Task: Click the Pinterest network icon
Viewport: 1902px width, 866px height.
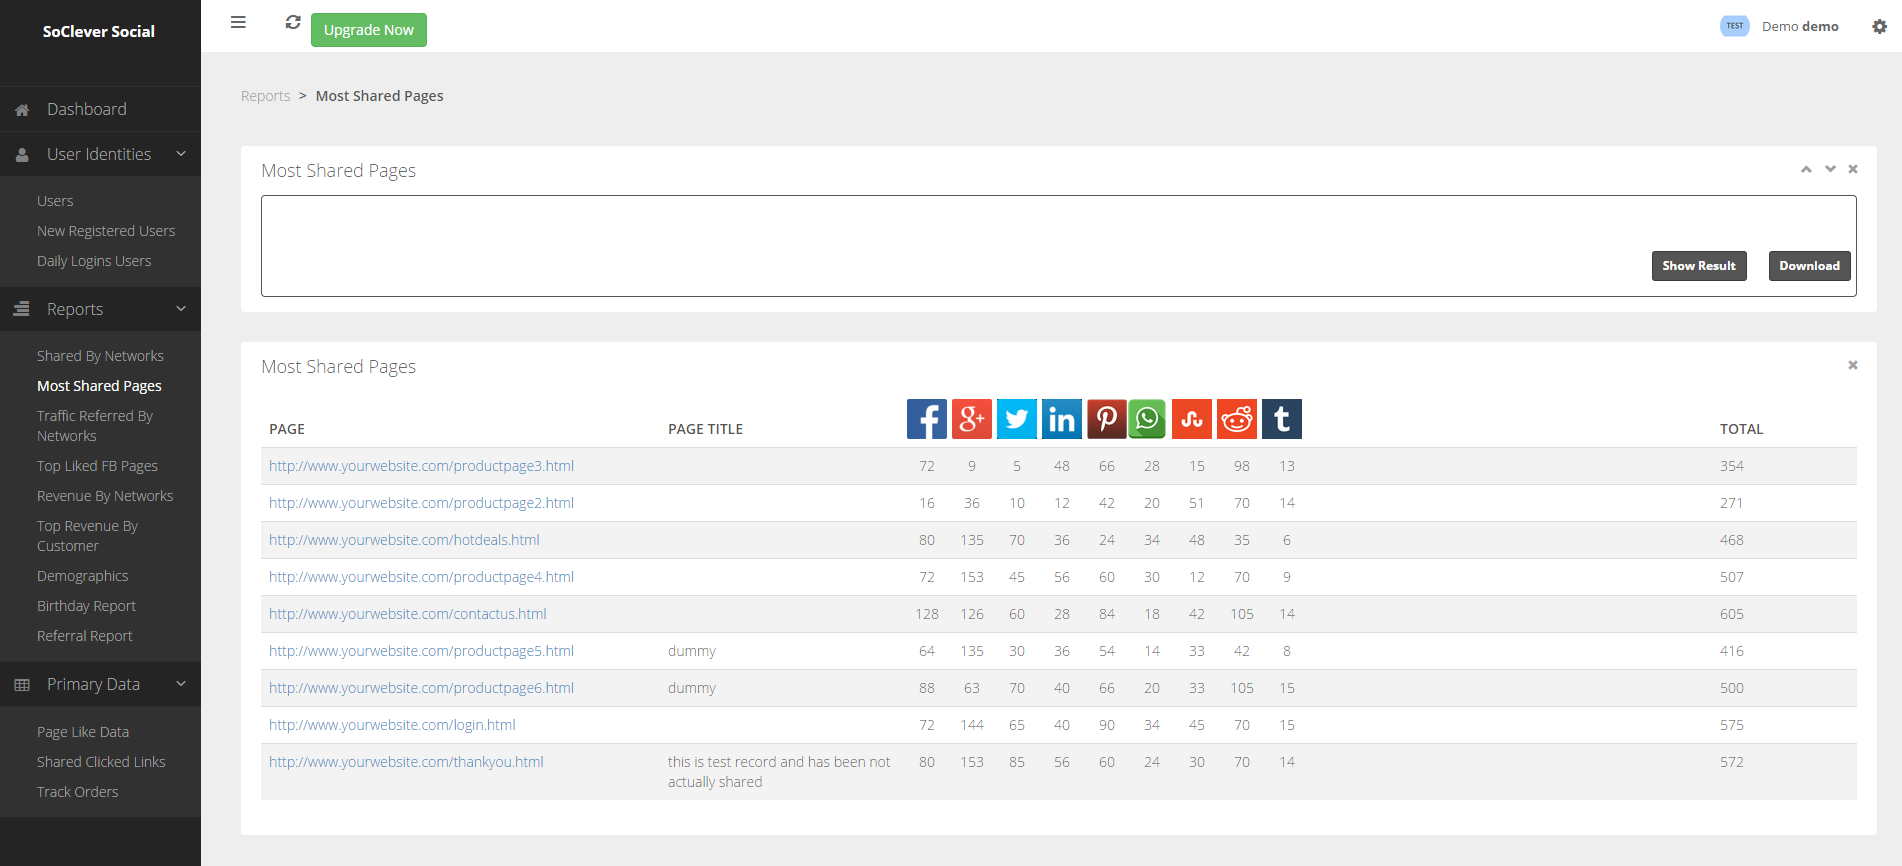Action: [x=1107, y=419]
